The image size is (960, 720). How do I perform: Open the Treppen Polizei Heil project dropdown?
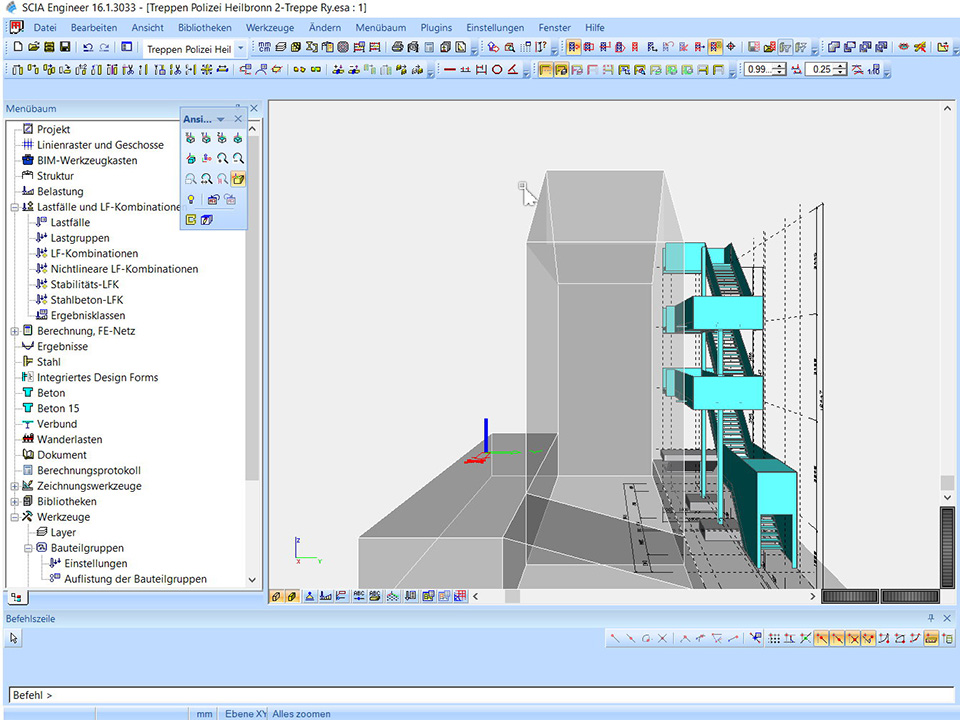(x=240, y=48)
